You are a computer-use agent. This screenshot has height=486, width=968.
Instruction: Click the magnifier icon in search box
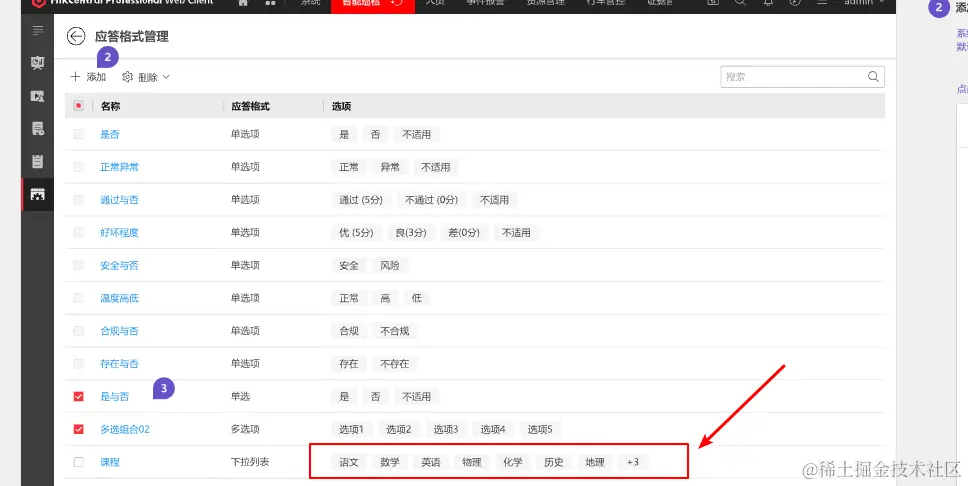coord(873,77)
